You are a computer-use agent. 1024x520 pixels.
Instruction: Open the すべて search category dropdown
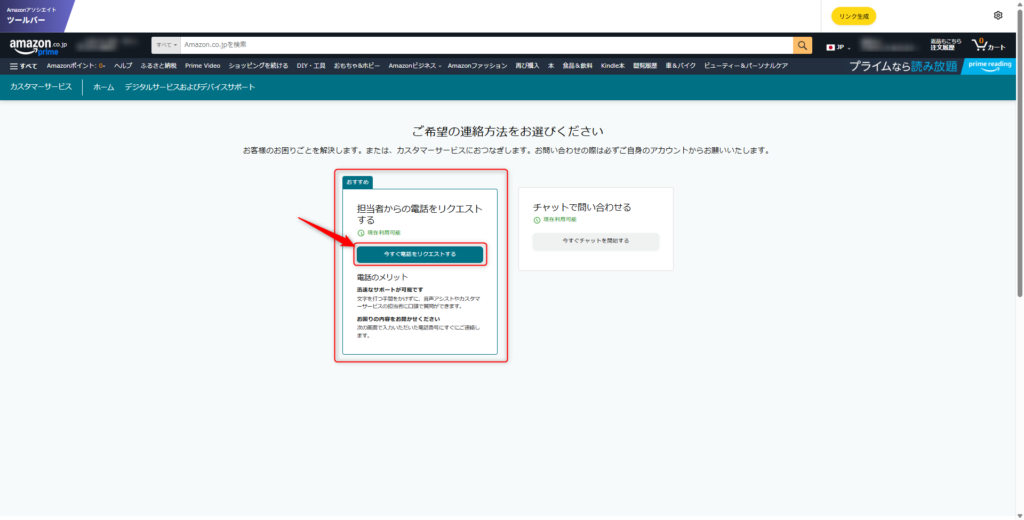pos(166,45)
